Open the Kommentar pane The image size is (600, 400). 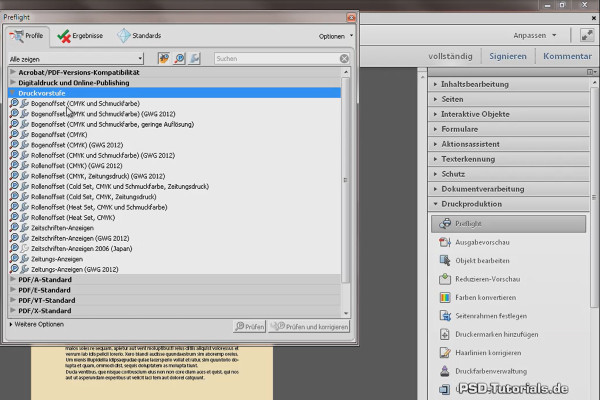567,56
